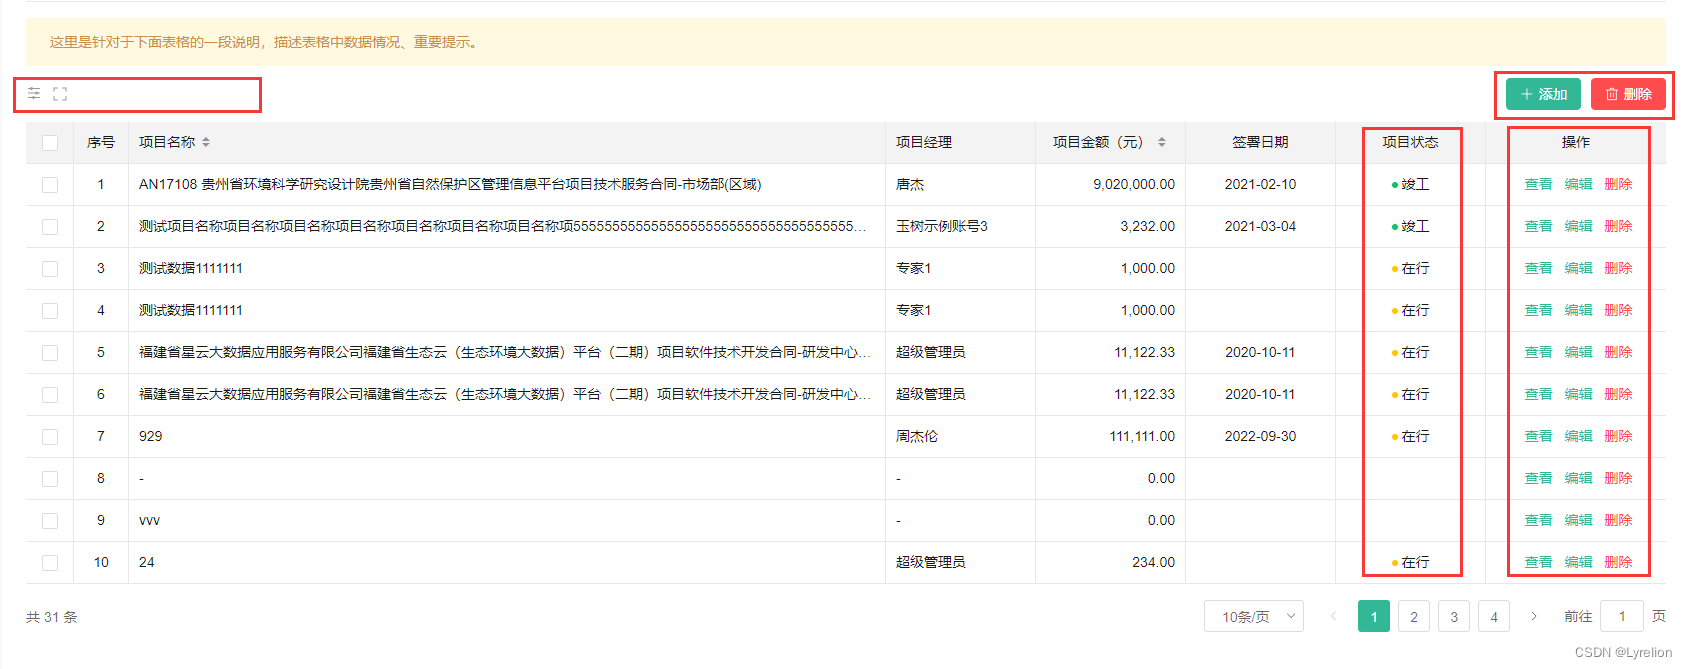1687x669 pixels.
Task: Click the manager name 唐杰
Action: tap(910, 184)
